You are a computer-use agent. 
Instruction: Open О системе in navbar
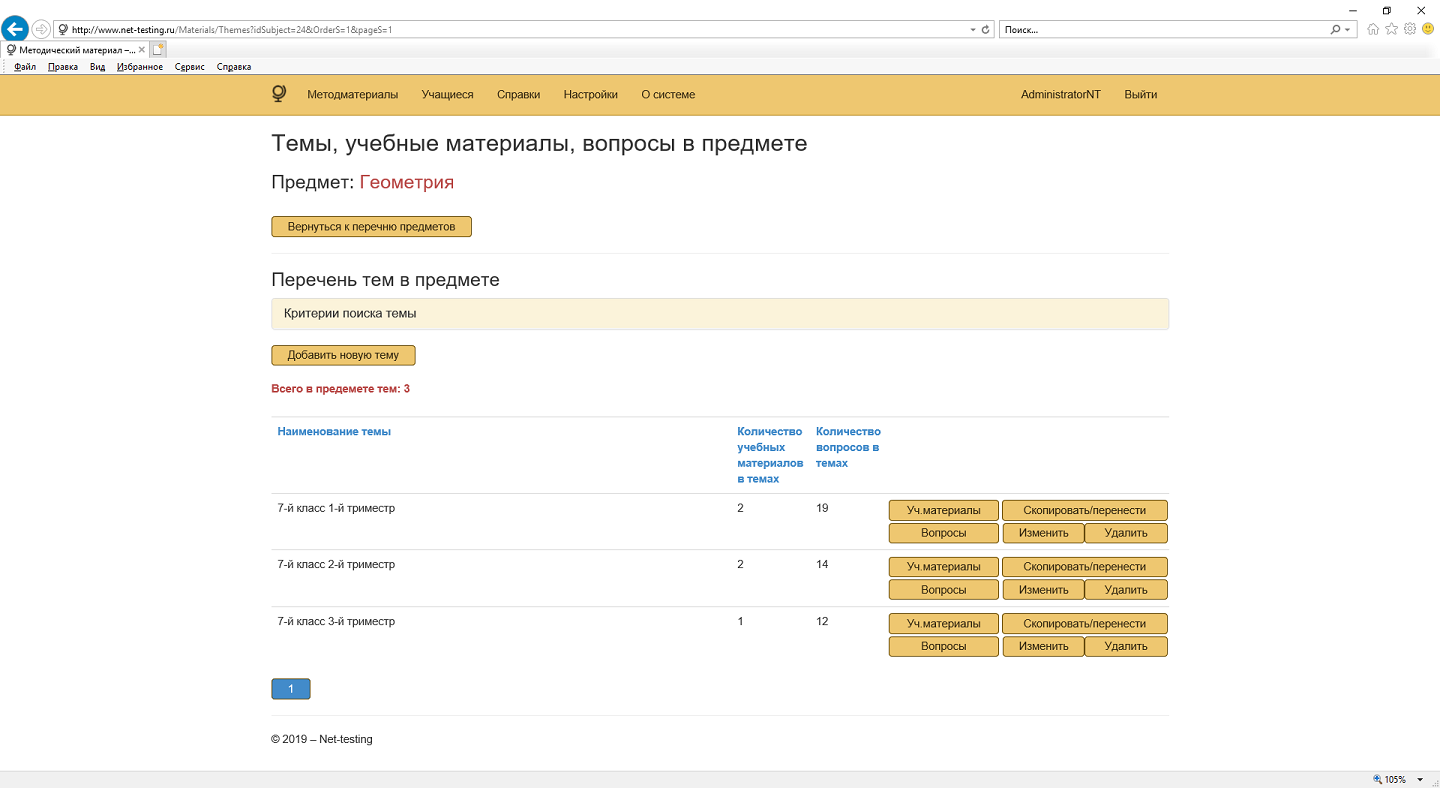tap(668, 95)
